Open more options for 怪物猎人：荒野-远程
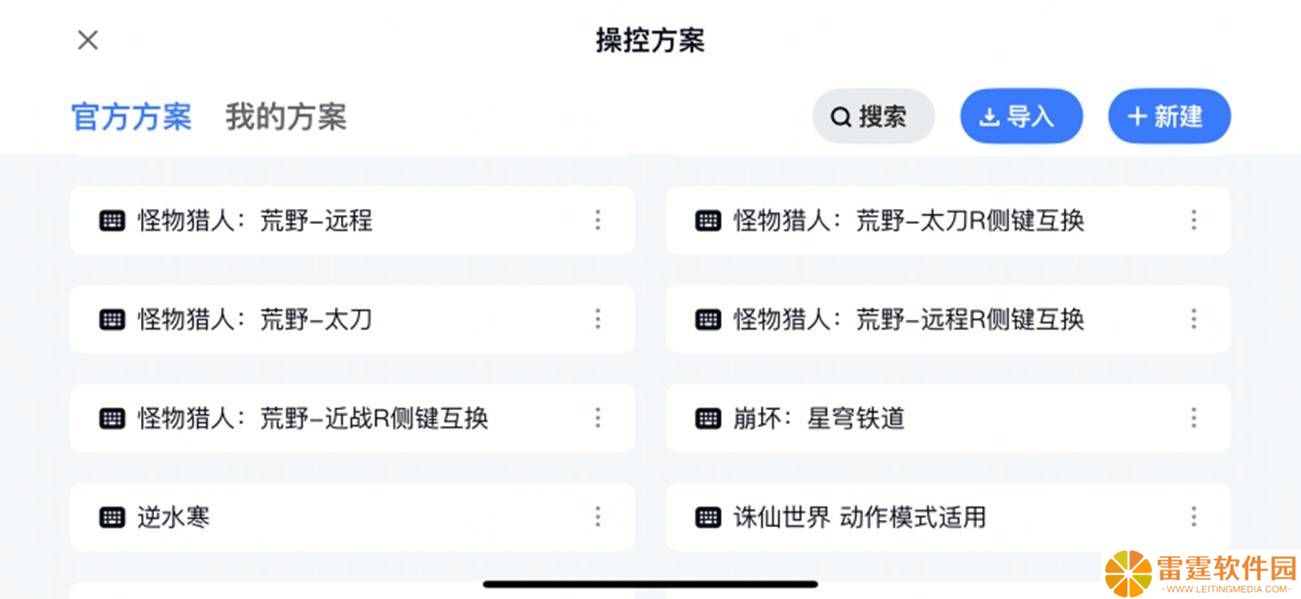The height and width of the screenshot is (599, 1301). (x=598, y=220)
